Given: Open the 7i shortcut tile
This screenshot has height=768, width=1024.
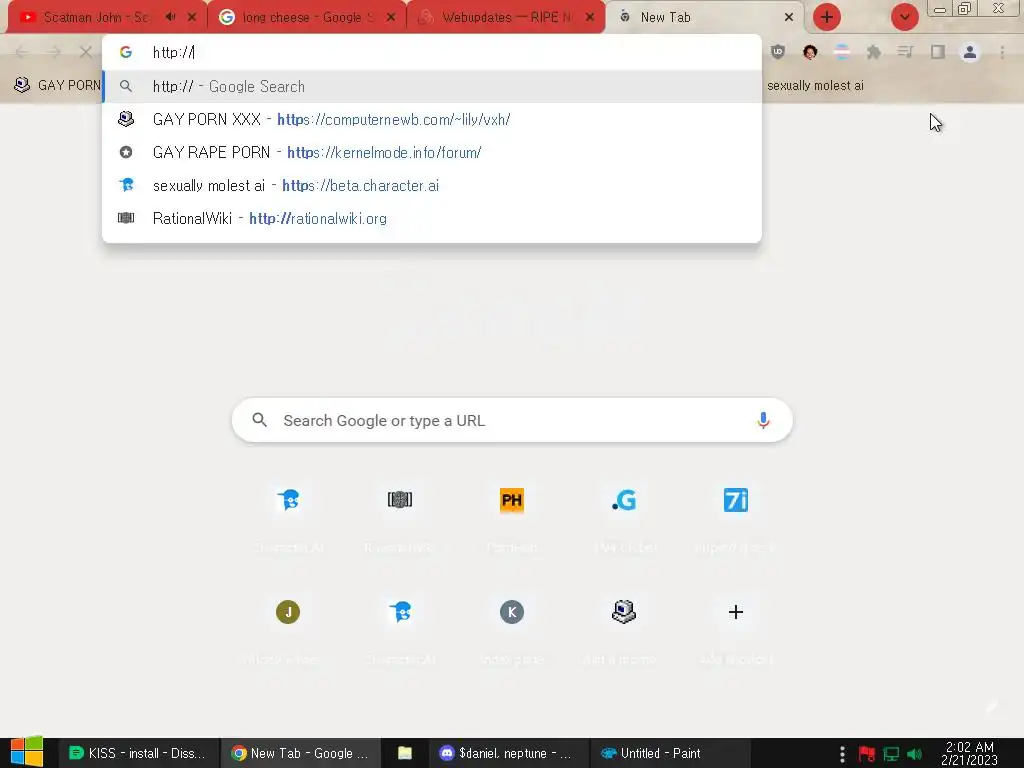Looking at the screenshot, I should click(x=735, y=500).
